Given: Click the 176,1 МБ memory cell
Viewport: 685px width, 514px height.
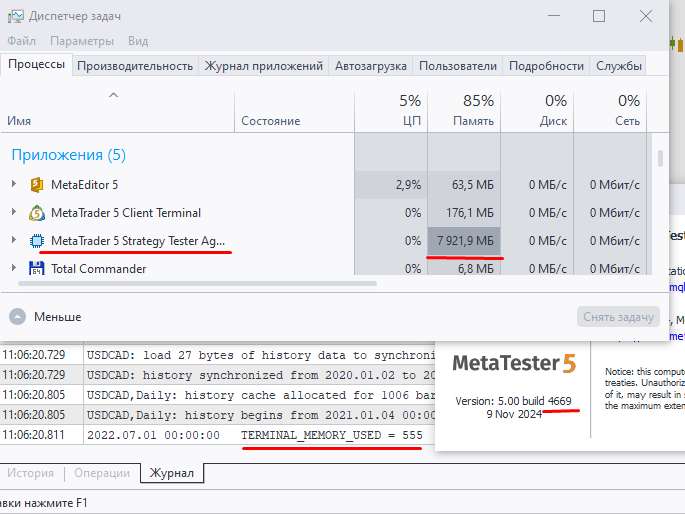Looking at the screenshot, I should point(464,213).
